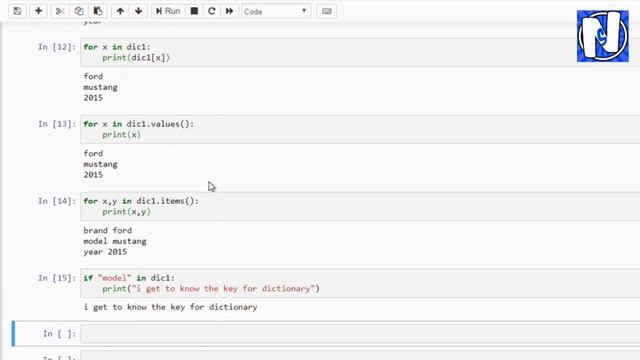The image size is (640, 360).
Task: Paste cells below icon
Action: [98, 11]
